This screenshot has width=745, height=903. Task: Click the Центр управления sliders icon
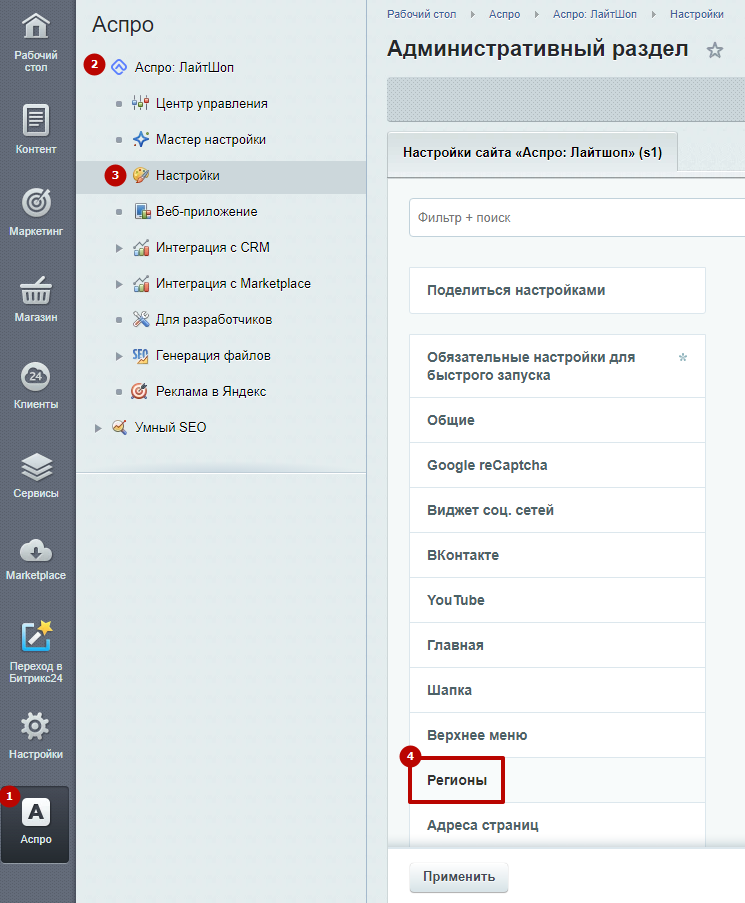point(140,104)
